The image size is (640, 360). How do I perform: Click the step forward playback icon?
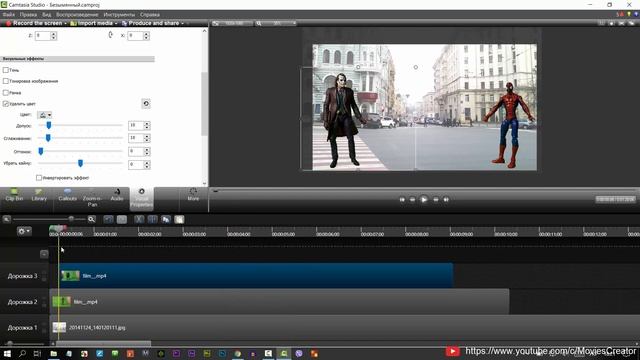[436, 200]
